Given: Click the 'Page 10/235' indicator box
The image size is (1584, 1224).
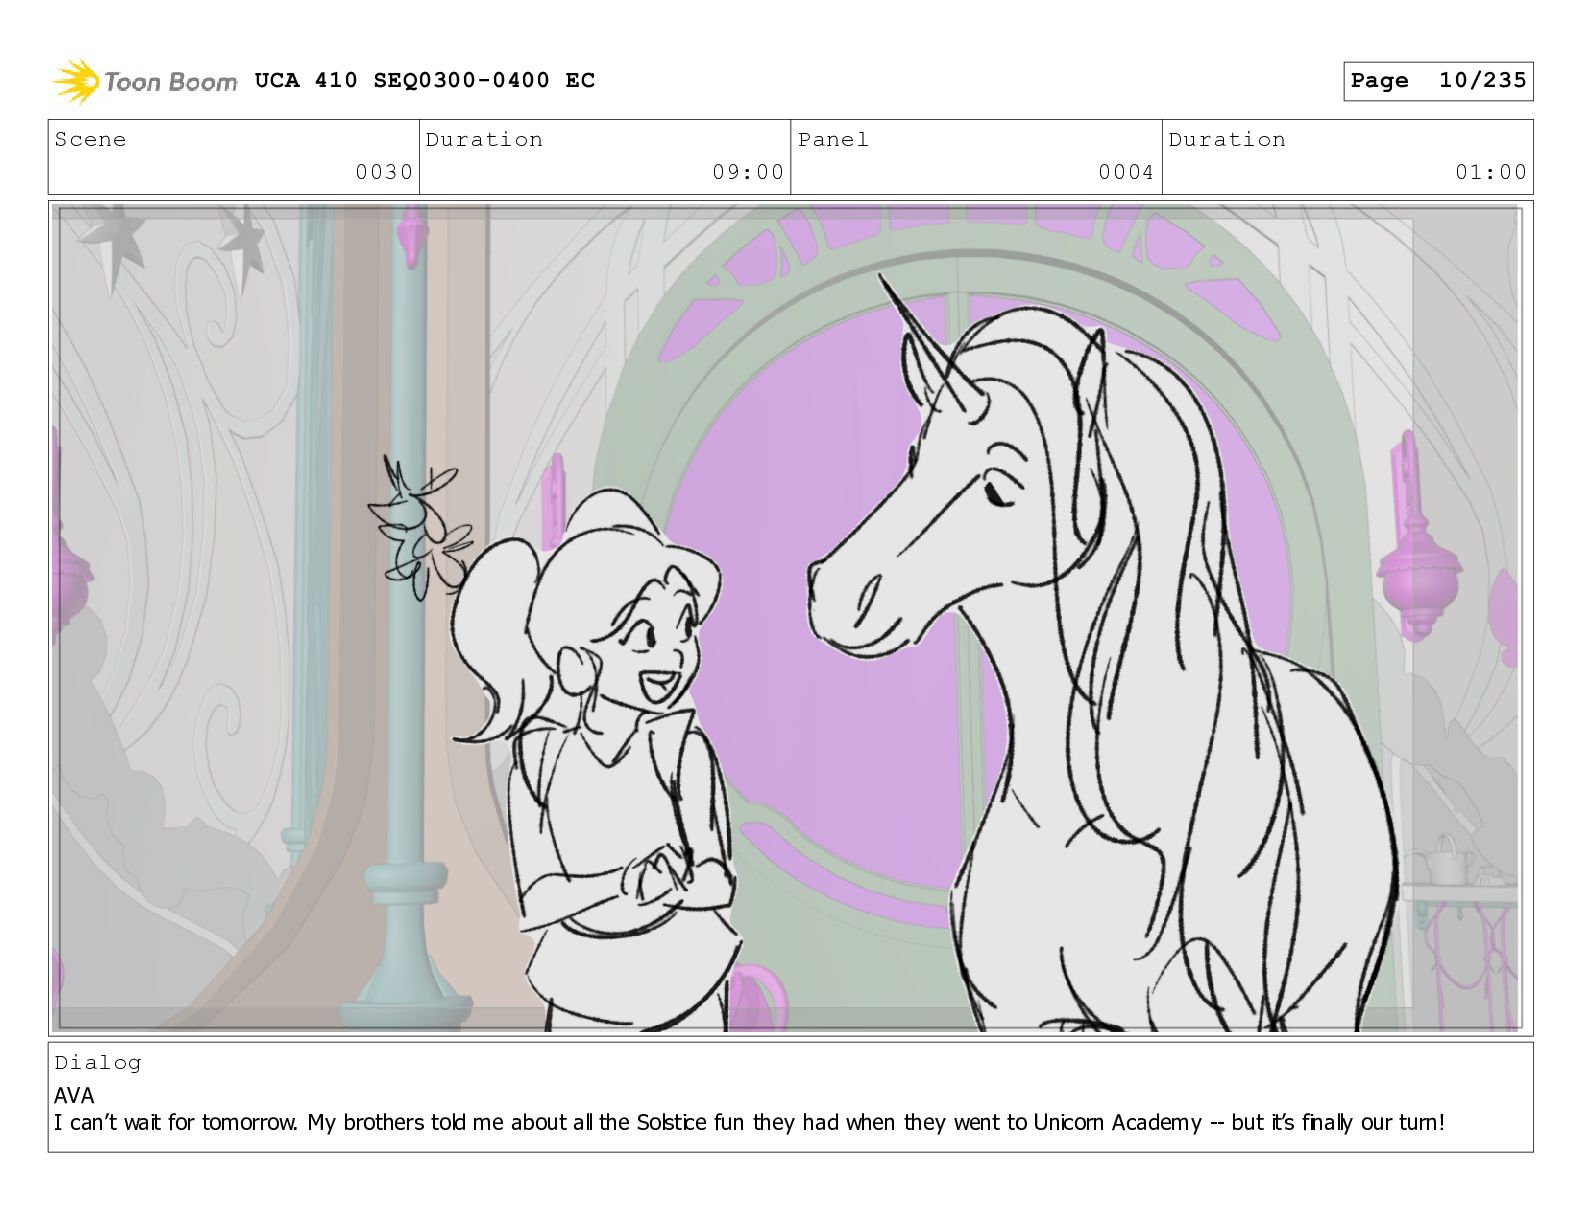Looking at the screenshot, I should coord(1438,81).
